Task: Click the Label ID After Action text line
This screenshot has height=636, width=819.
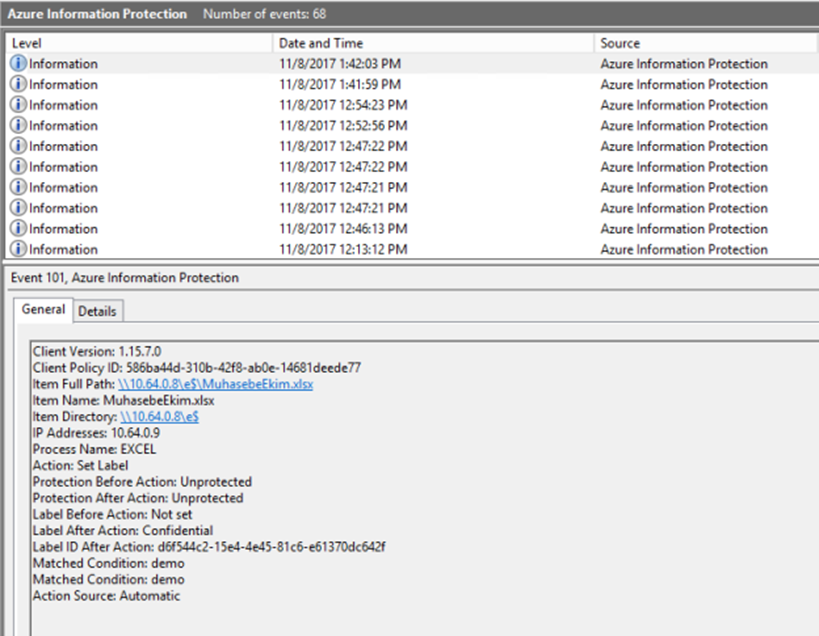Action: (209, 547)
